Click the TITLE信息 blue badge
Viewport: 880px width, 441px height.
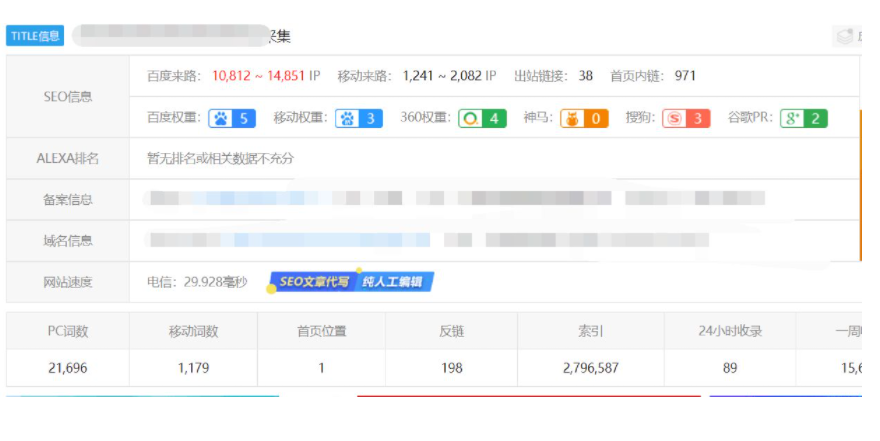[35, 36]
